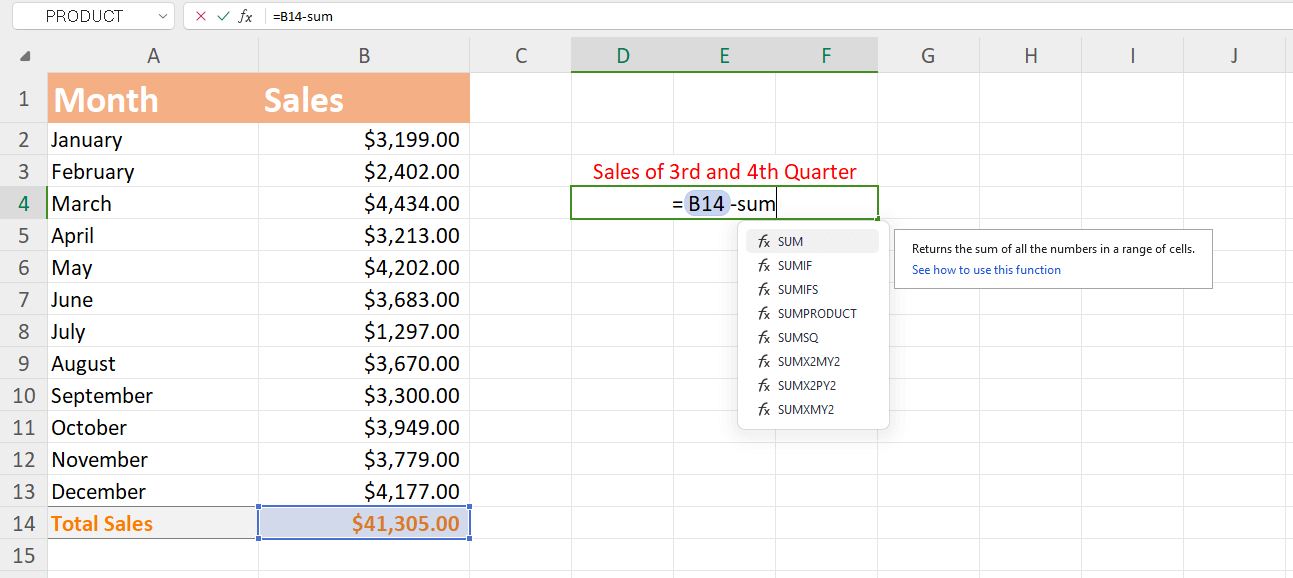Select row 14 header
The width and height of the screenshot is (1293, 578).
23,522
